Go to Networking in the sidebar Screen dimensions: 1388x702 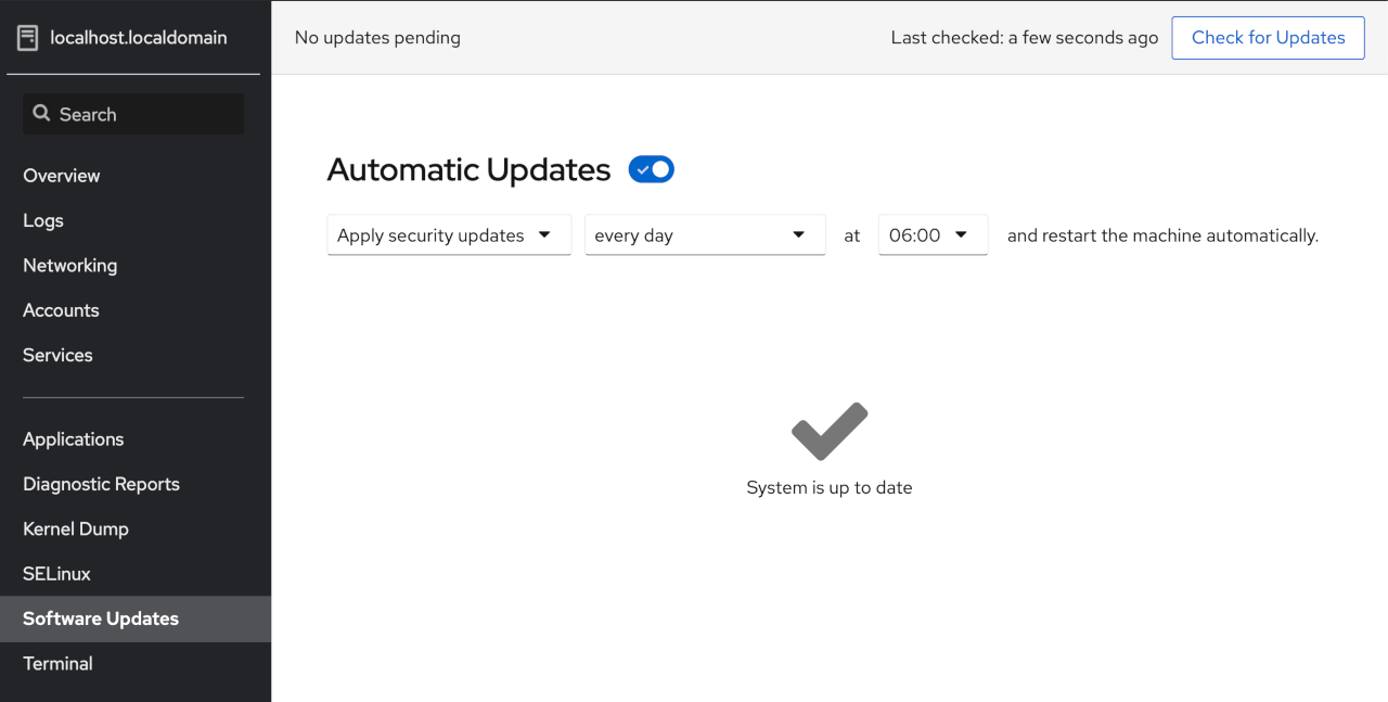[69, 265]
